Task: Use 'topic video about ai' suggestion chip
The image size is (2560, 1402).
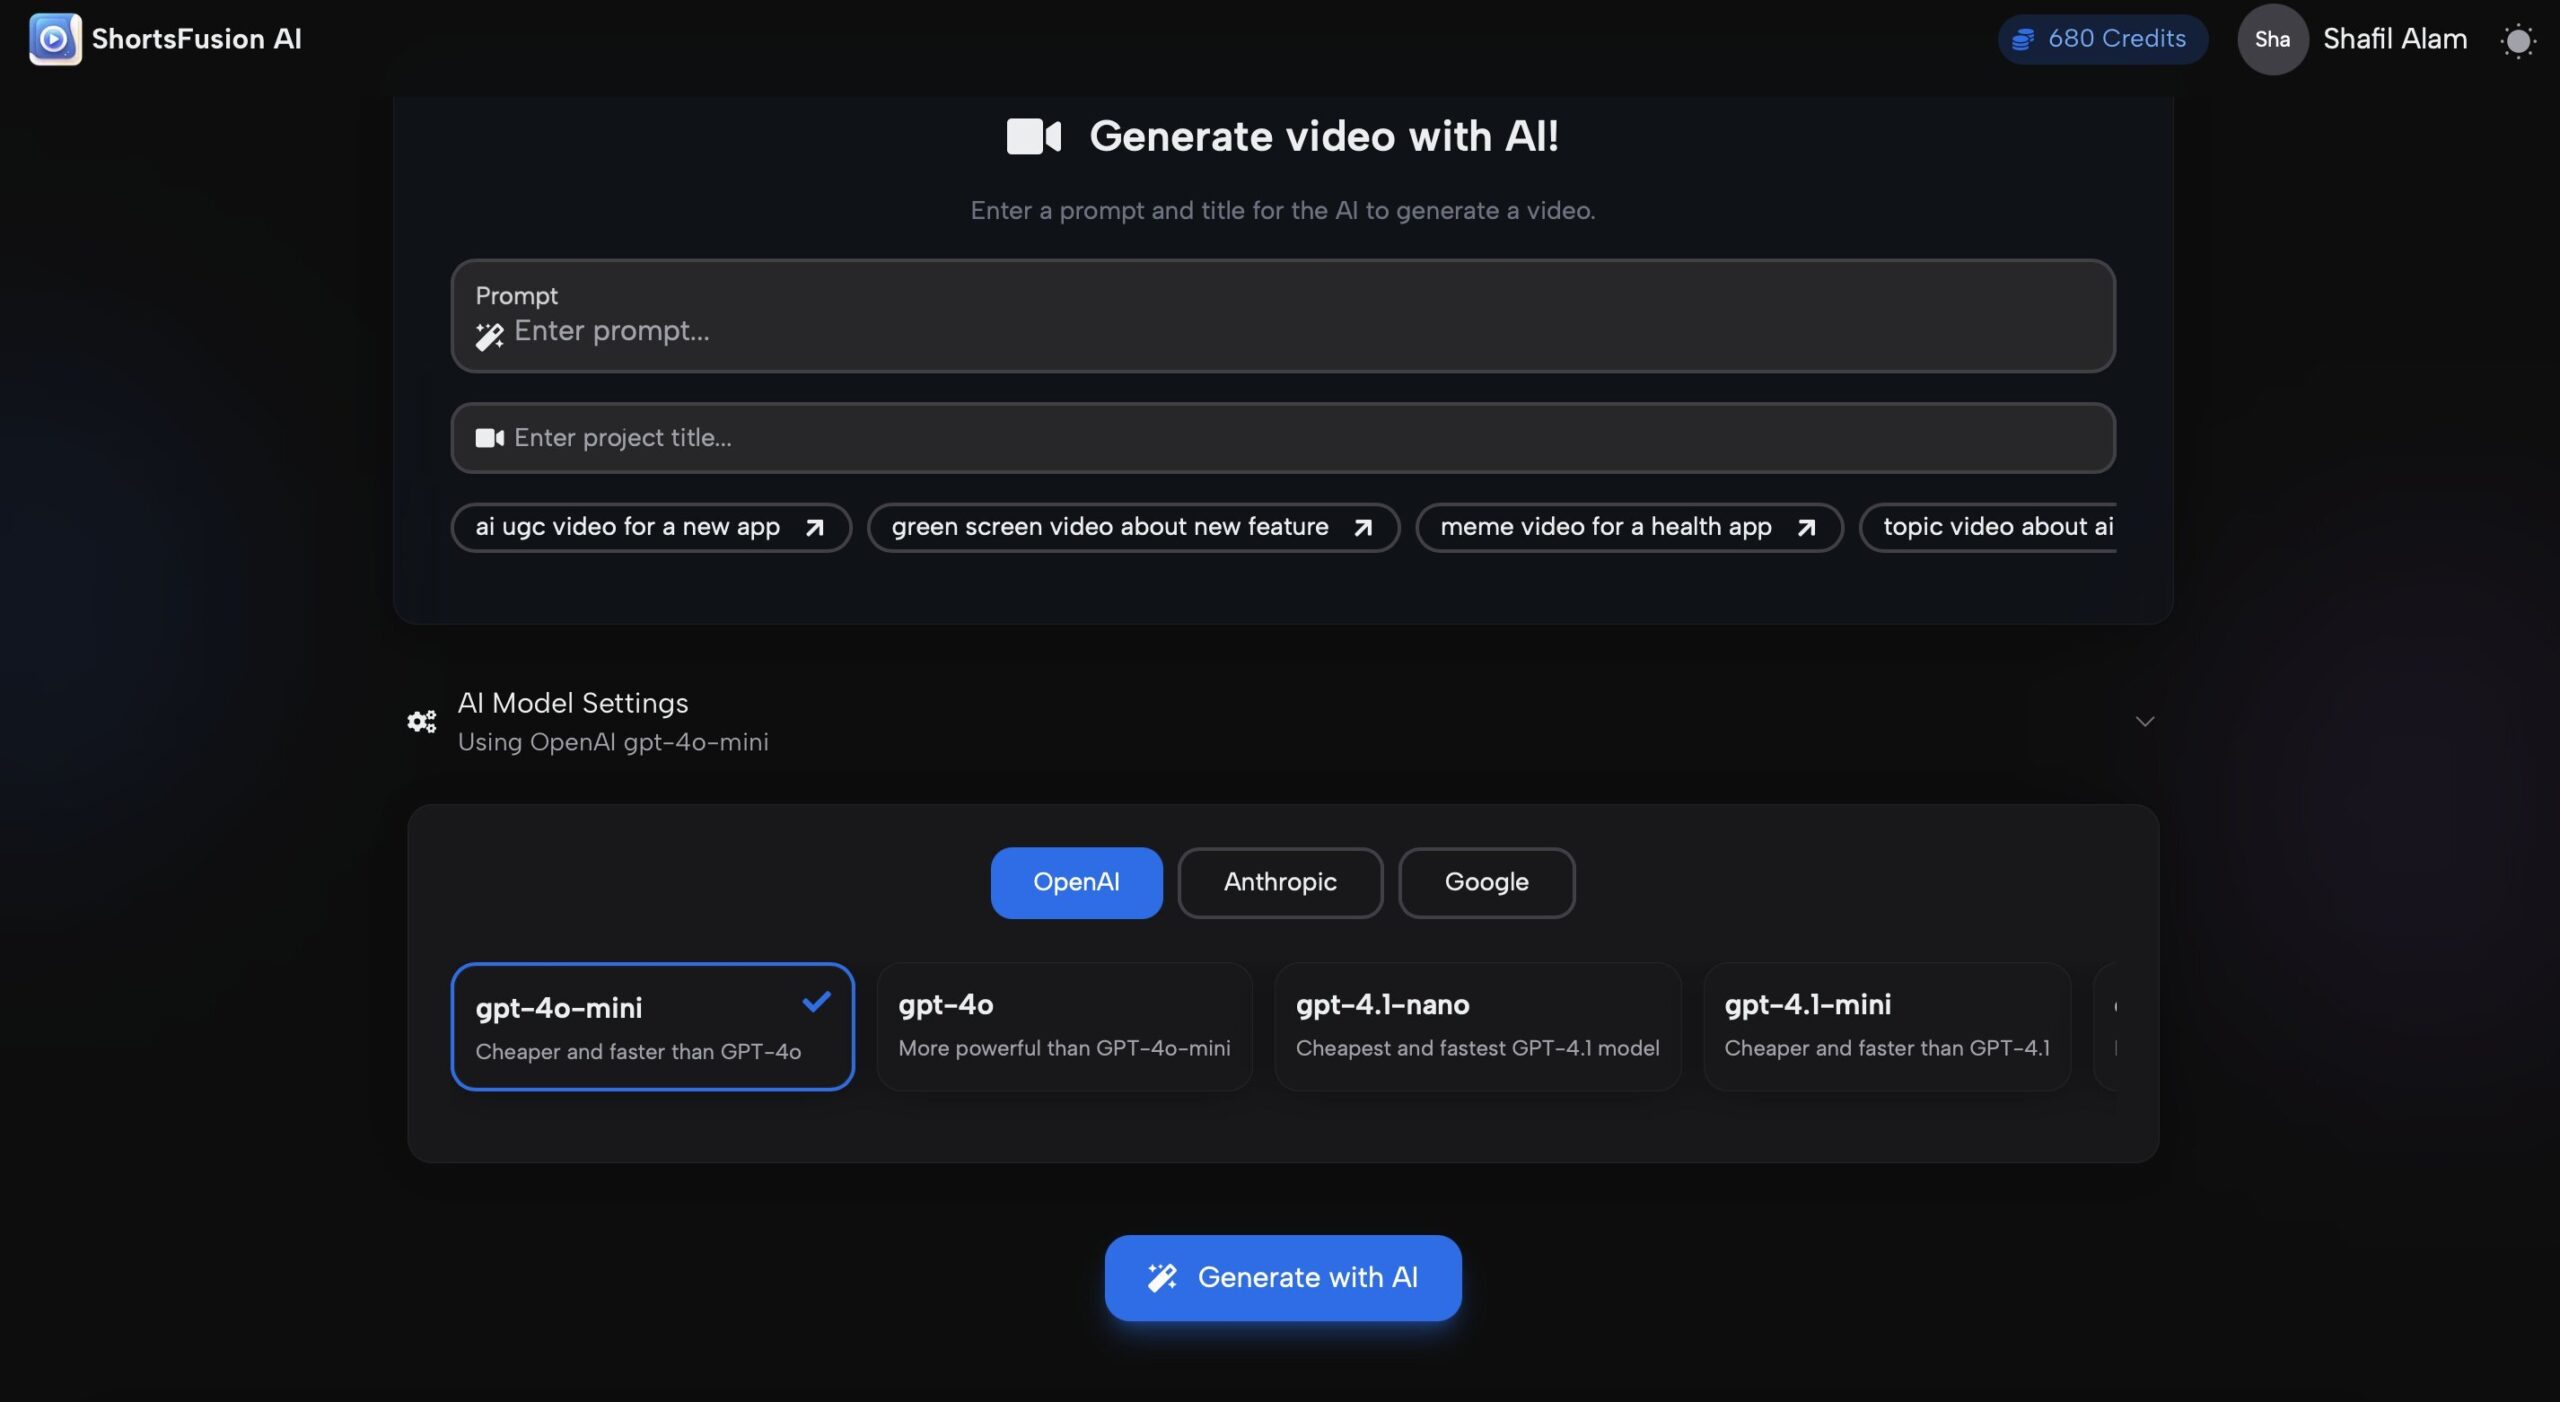Action: tap(1988, 527)
